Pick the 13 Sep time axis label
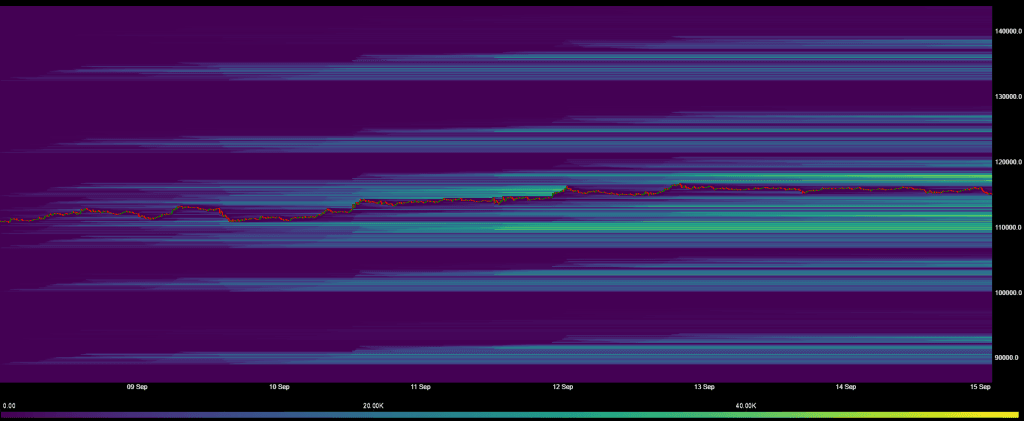 (x=705, y=386)
